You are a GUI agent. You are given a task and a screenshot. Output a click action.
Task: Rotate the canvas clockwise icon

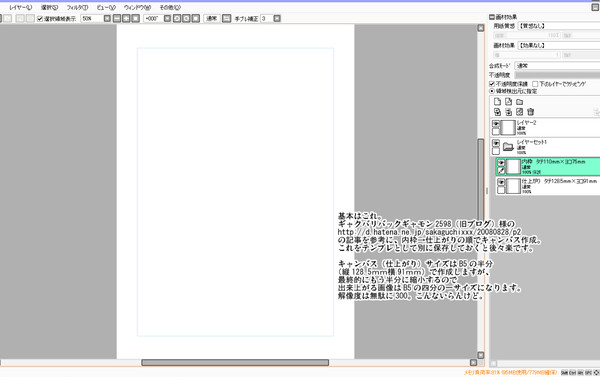(x=186, y=18)
